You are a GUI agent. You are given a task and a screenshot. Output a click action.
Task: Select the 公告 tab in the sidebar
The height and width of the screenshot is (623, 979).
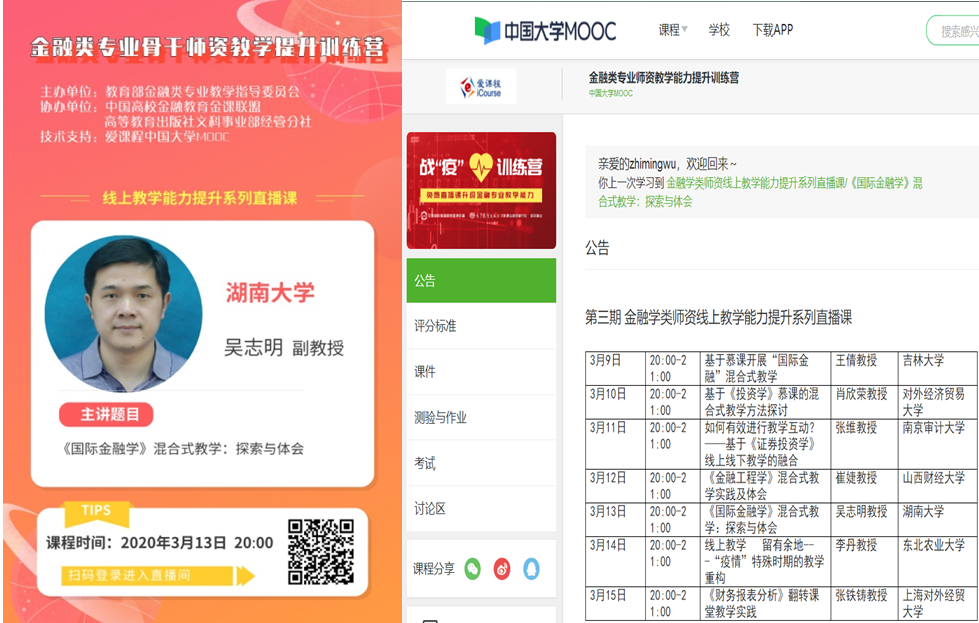pyautogui.click(x=481, y=281)
